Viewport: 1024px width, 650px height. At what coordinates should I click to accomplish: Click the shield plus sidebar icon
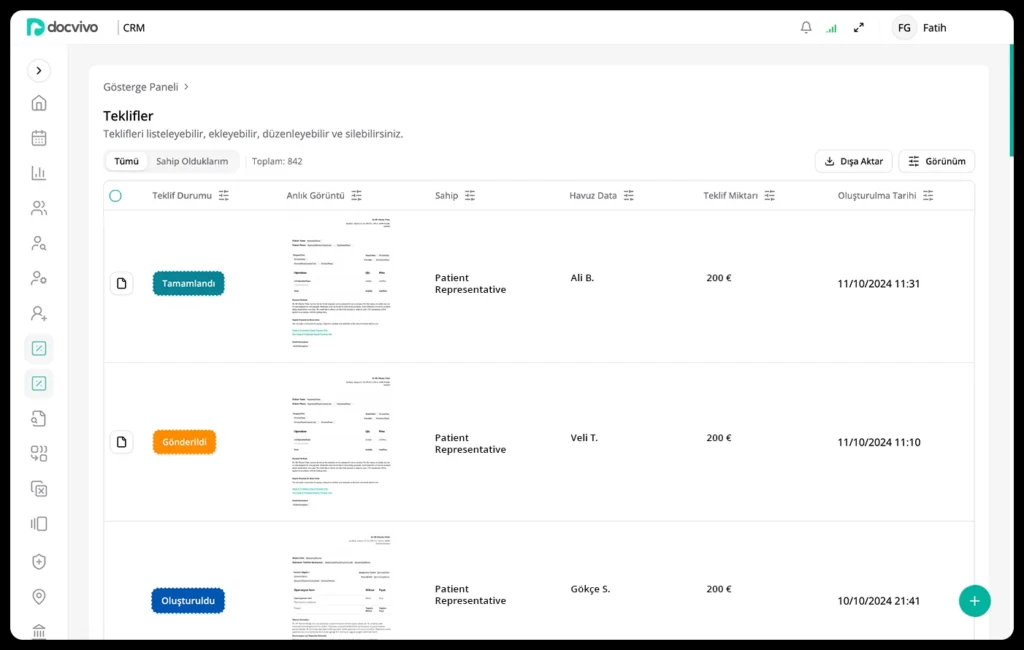(39, 562)
